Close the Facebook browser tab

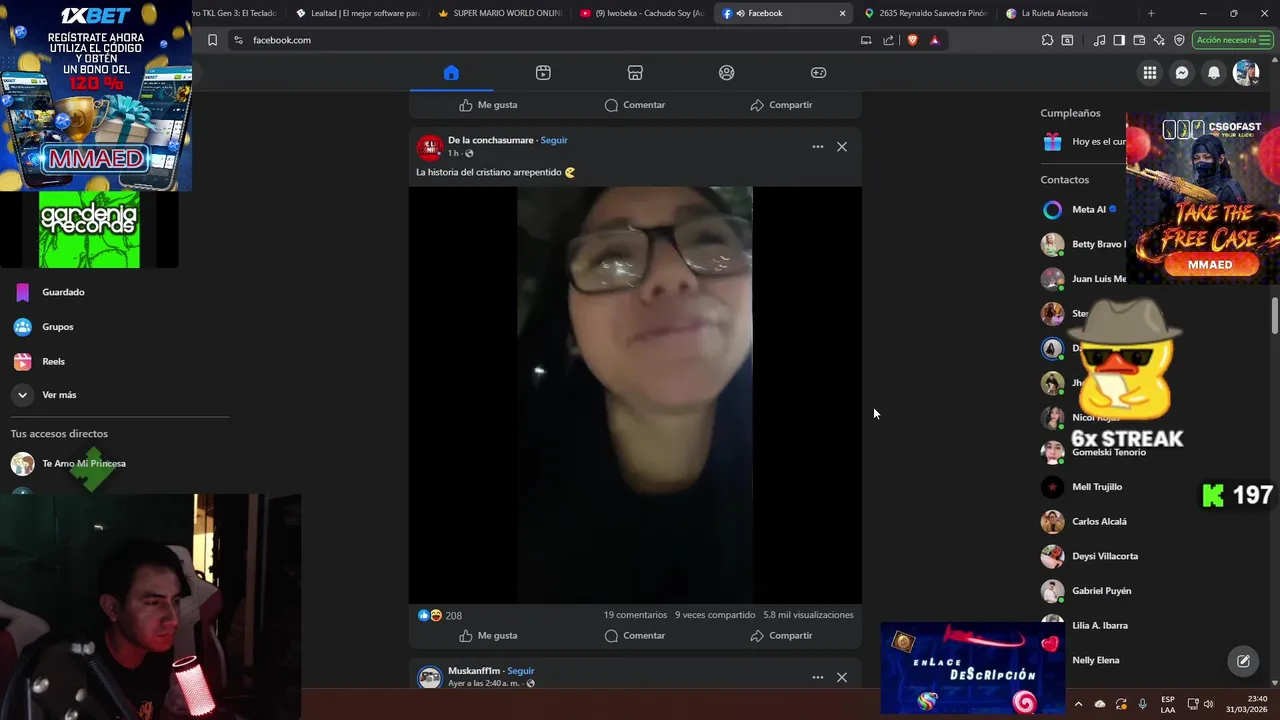coord(842,13)
